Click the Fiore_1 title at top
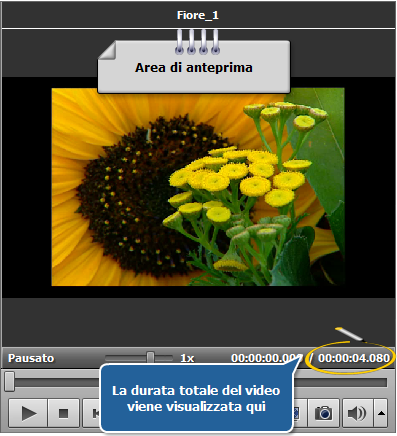This screenshot has height=436, width=397. coord(198,15)
